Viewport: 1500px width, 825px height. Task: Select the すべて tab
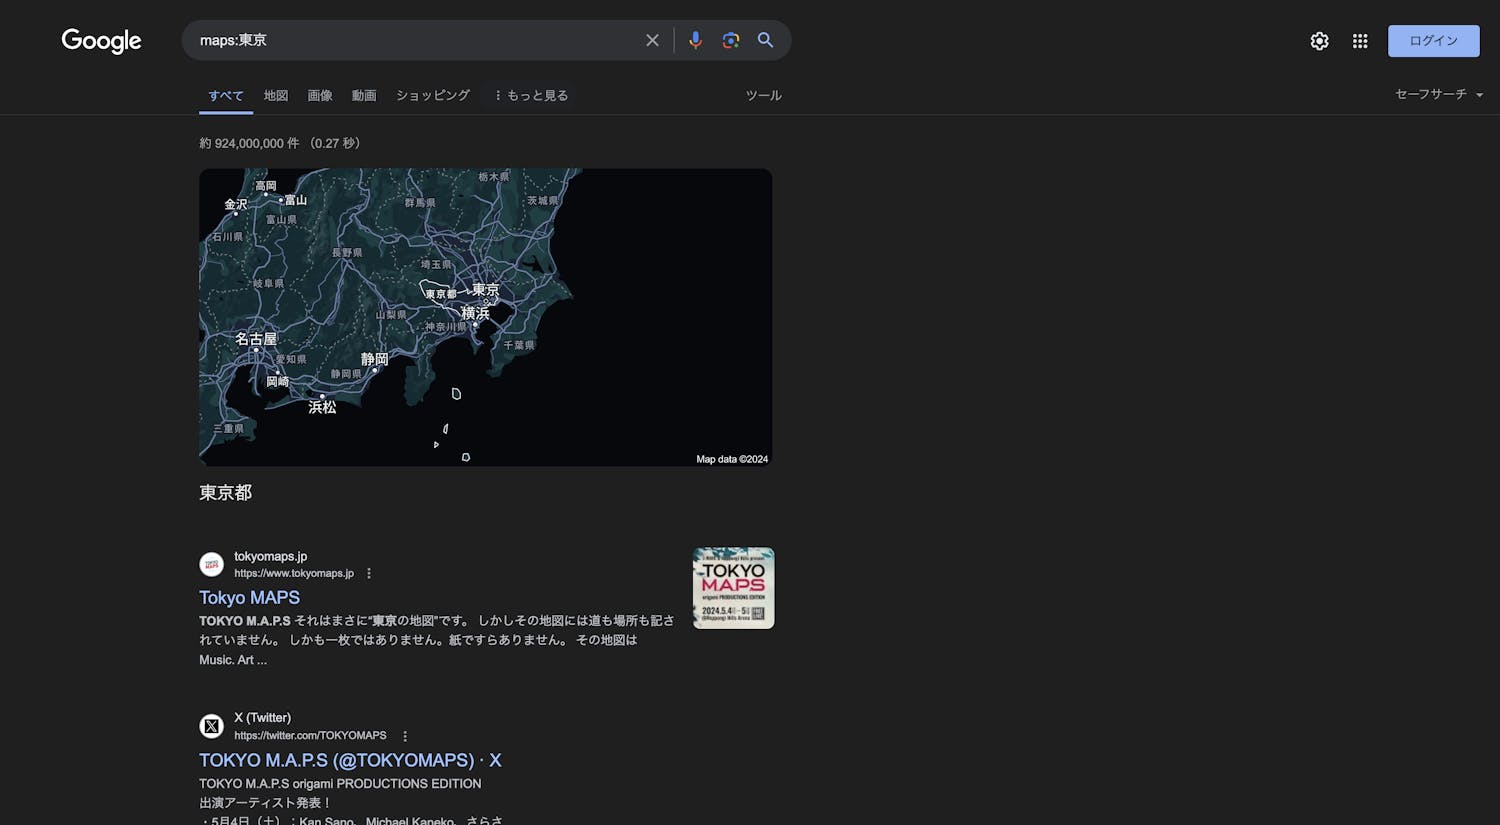point(226,95)
